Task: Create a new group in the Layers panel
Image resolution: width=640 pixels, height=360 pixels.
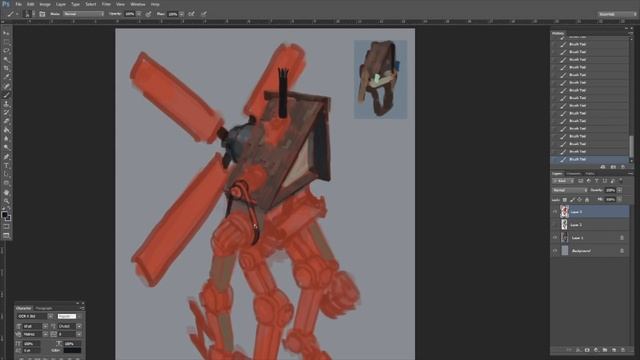Action: (x=605, y=350)
